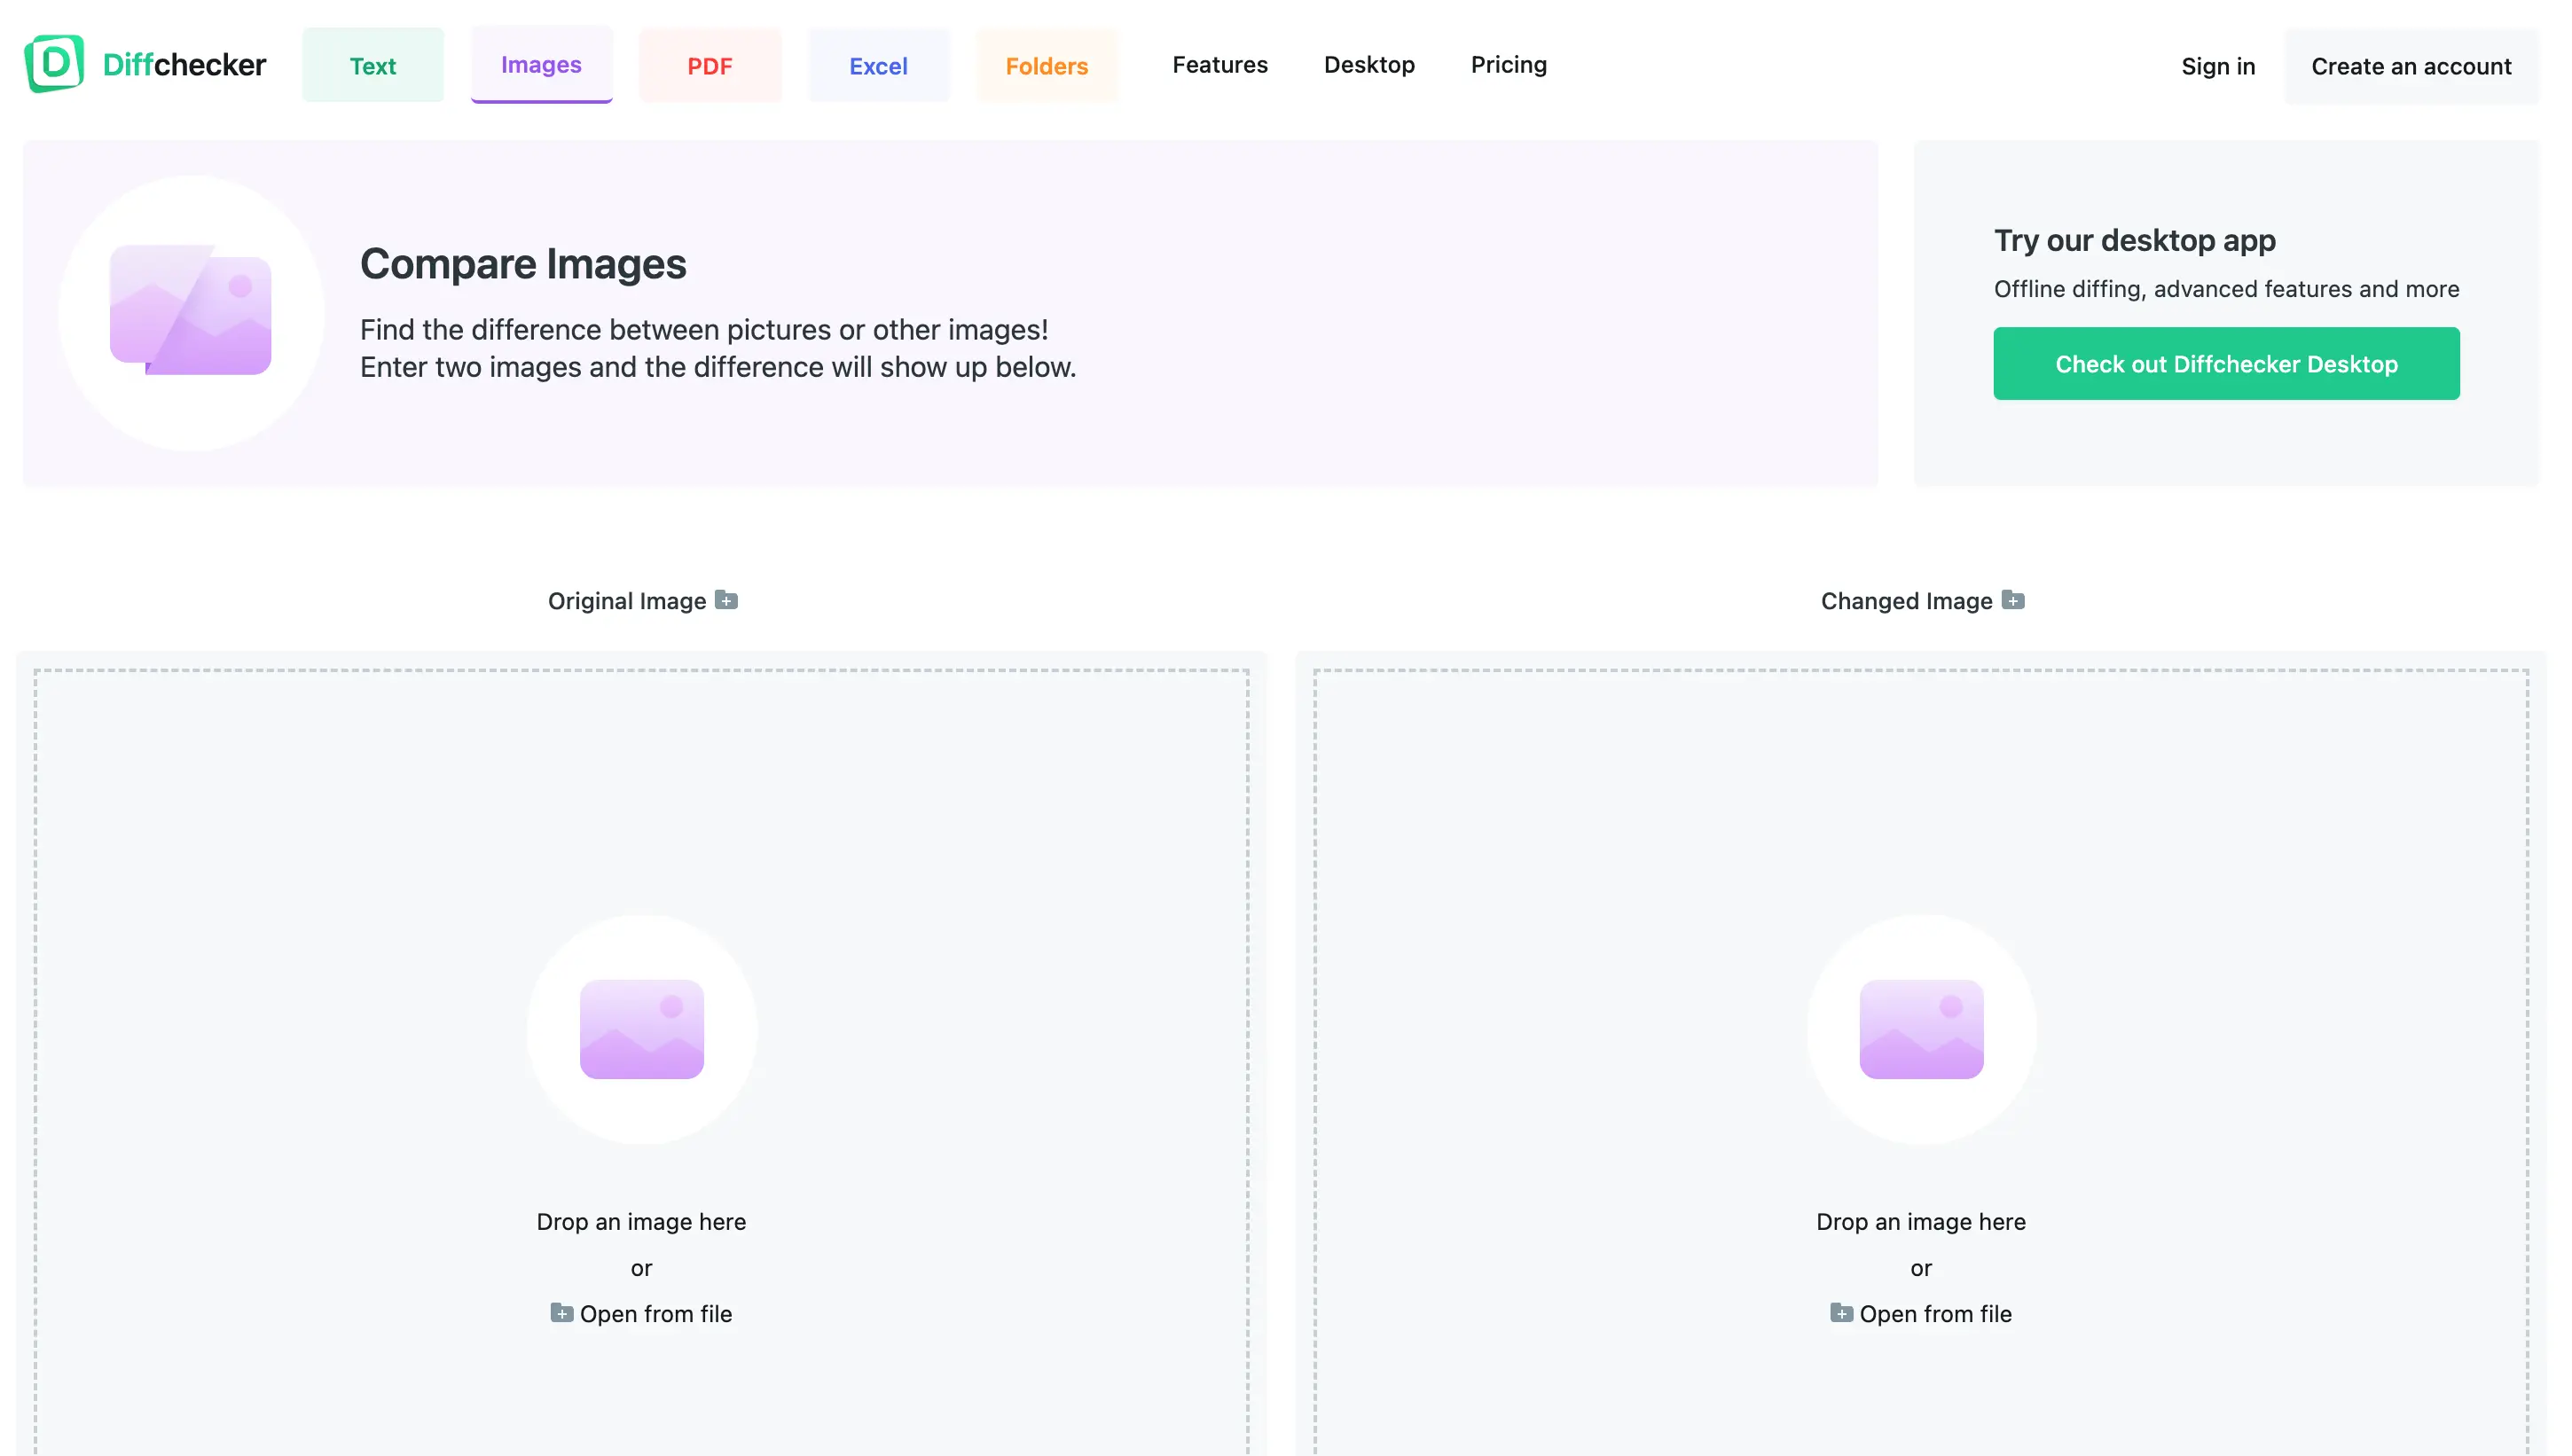
Task: Click the Sign in link
Action: [2217, 66]
